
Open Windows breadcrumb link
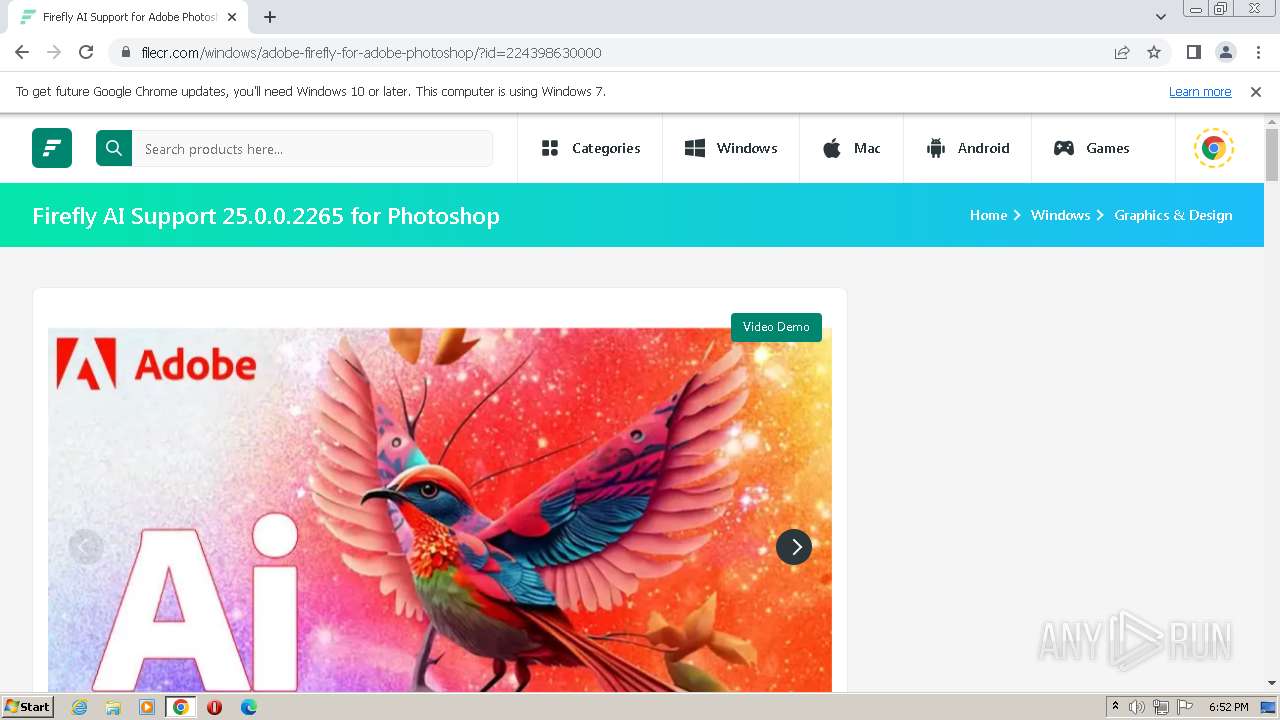tap(1060, 215)
